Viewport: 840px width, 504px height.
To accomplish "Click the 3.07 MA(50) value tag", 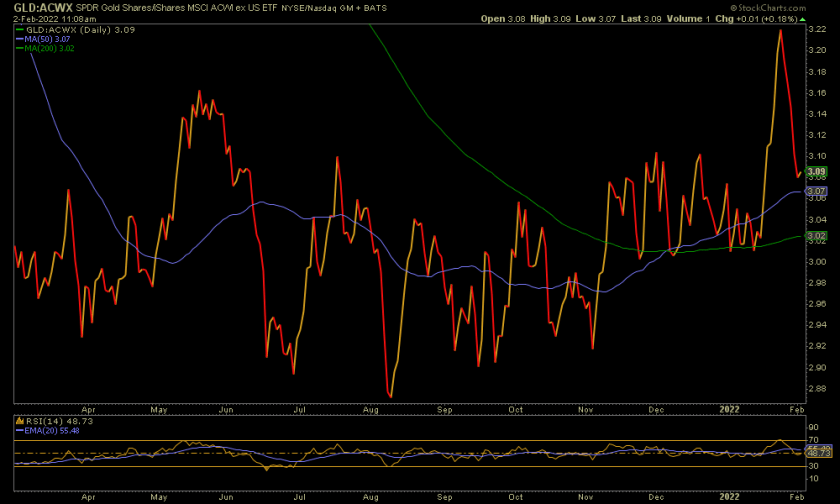I will (814, 191).
